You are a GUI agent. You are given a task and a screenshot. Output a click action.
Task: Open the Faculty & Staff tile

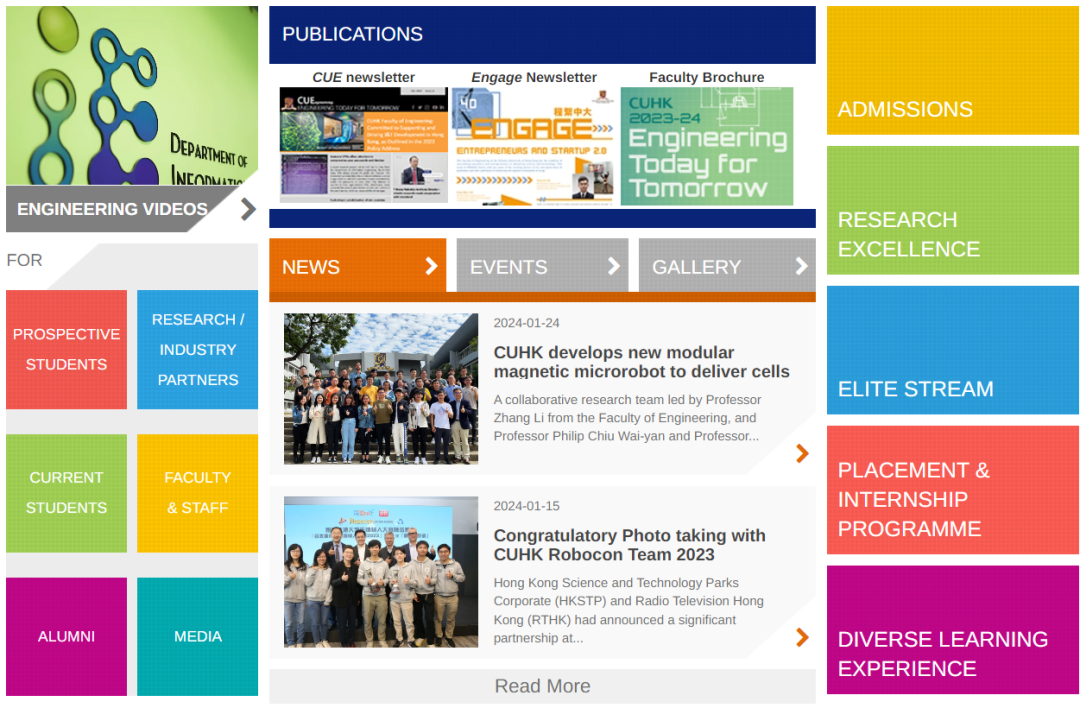(x=198, y=493)
